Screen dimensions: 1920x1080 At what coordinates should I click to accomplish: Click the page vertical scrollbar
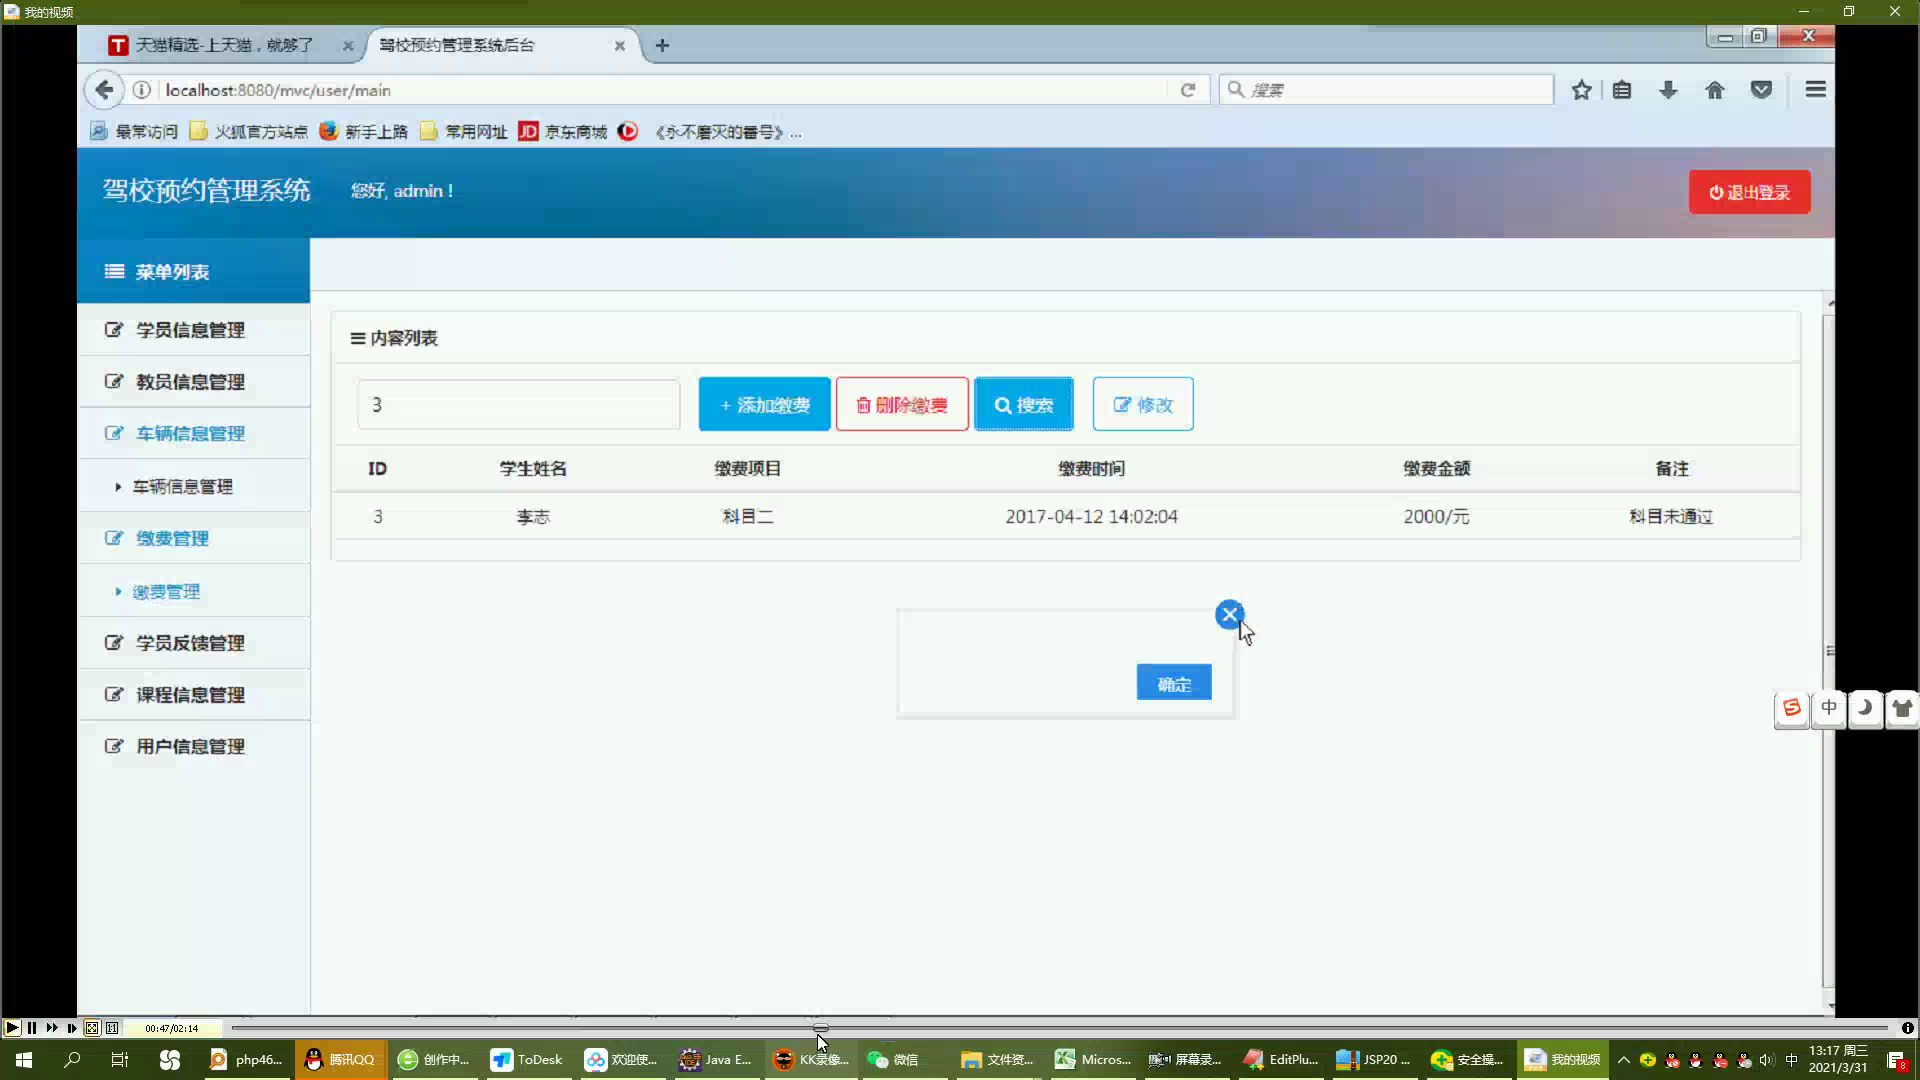point(1829,650)
